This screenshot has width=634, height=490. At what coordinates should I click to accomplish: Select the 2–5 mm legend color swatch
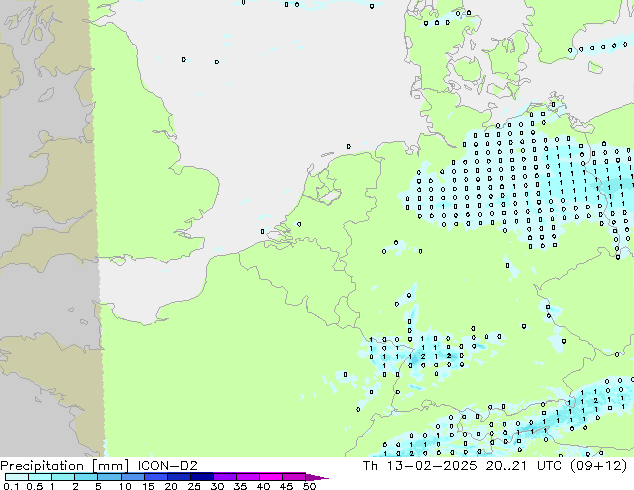pyautogui.click(x=86, y=477)
